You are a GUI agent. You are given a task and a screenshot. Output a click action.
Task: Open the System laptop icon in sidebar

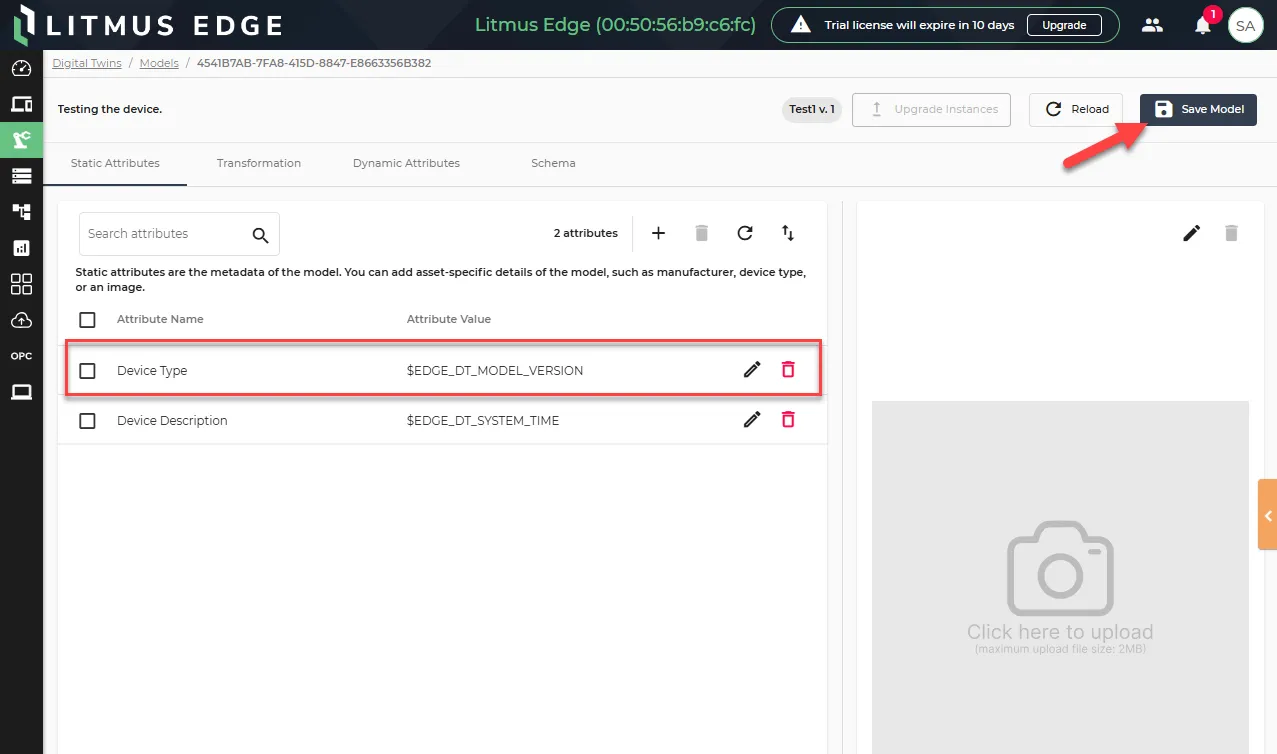21,392
